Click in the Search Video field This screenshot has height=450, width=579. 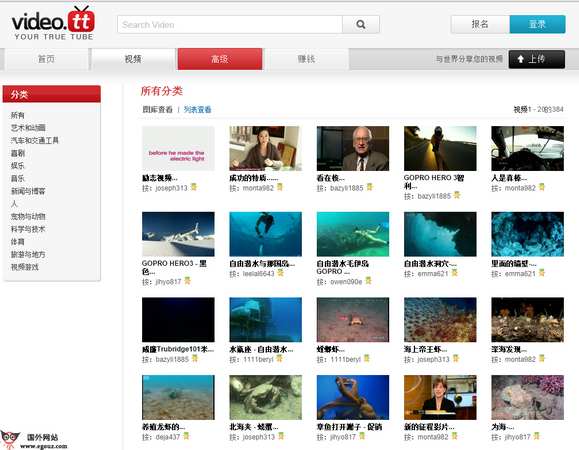[230, 25]
